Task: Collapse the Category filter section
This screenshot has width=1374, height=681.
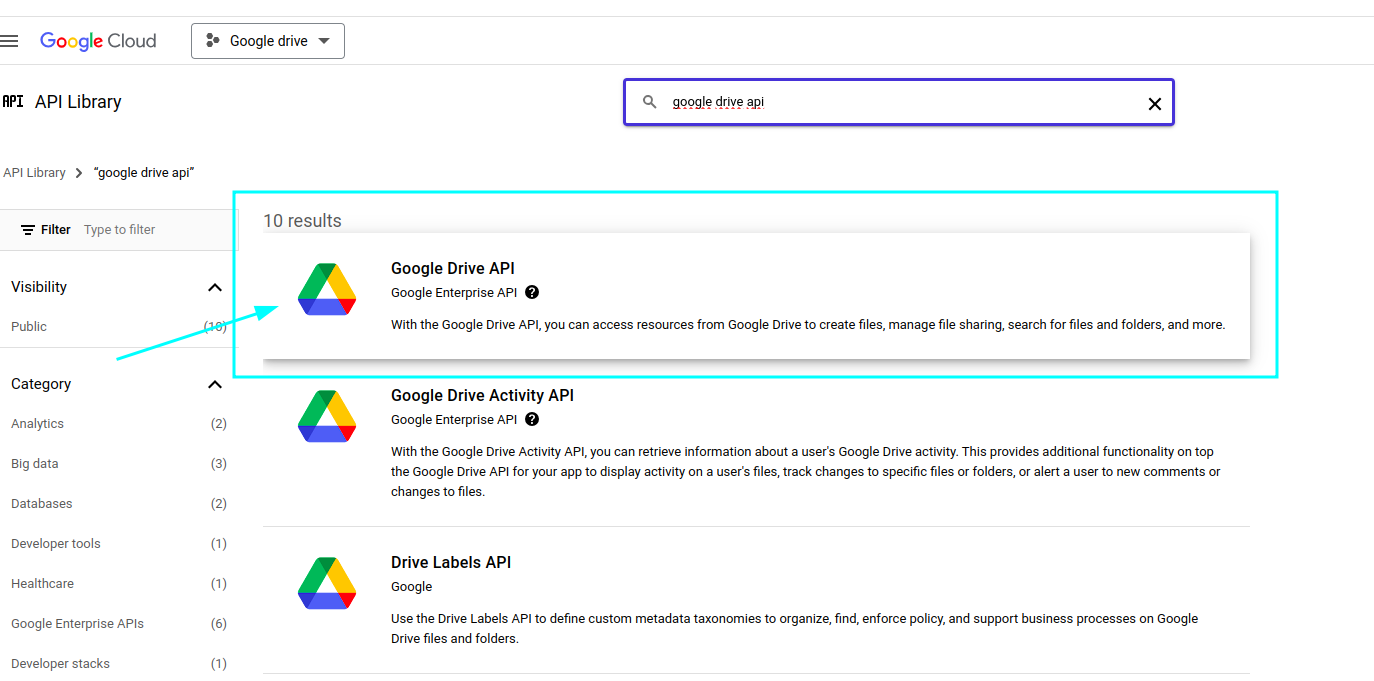Action: [214, 385]
